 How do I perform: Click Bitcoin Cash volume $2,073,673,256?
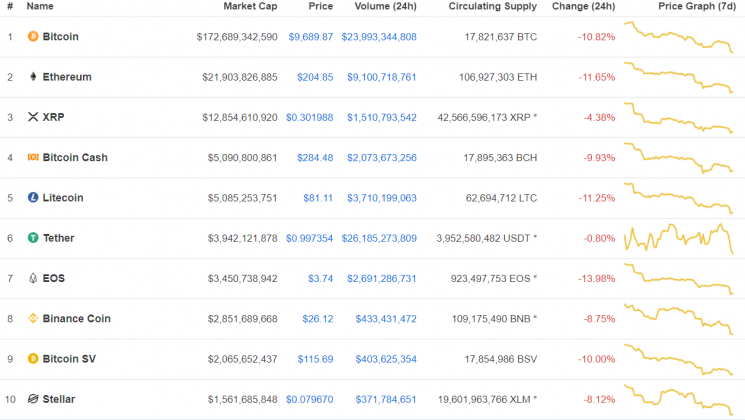coord(382,158)
